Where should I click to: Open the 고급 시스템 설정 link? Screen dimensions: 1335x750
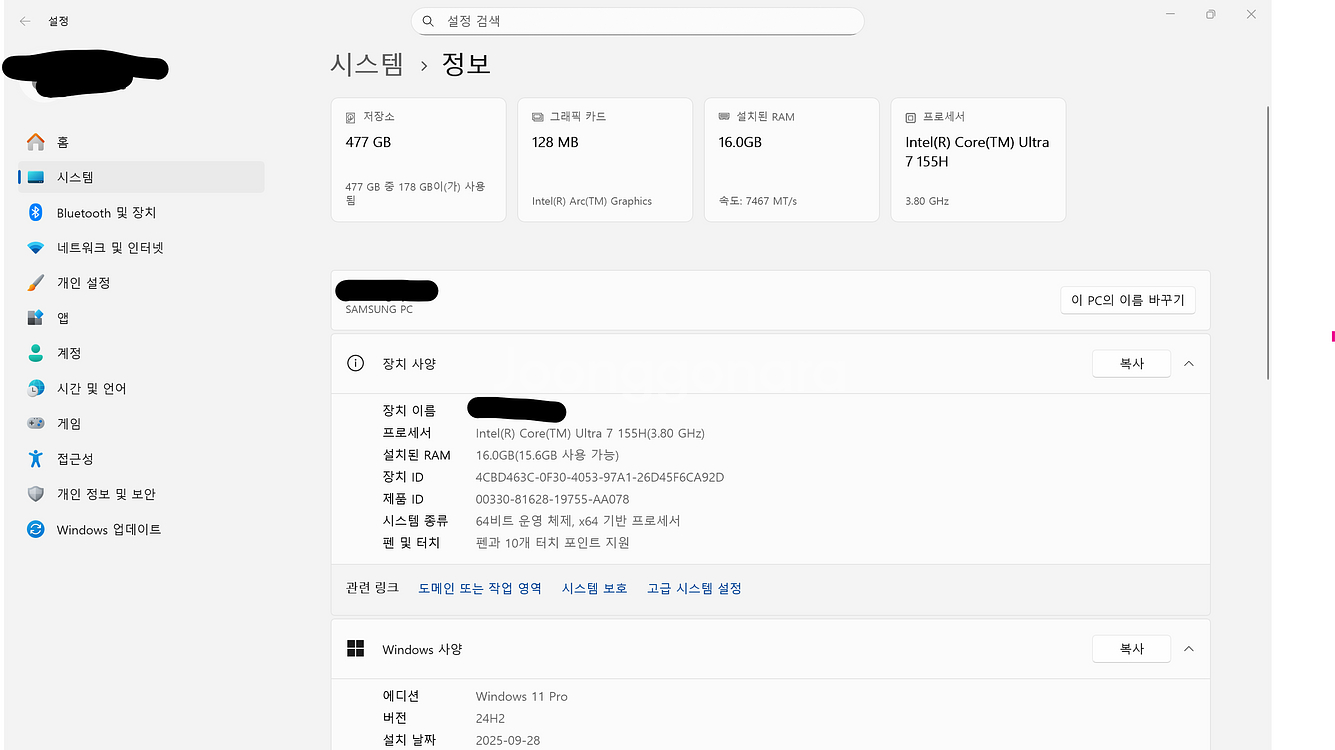click(694, 588)
